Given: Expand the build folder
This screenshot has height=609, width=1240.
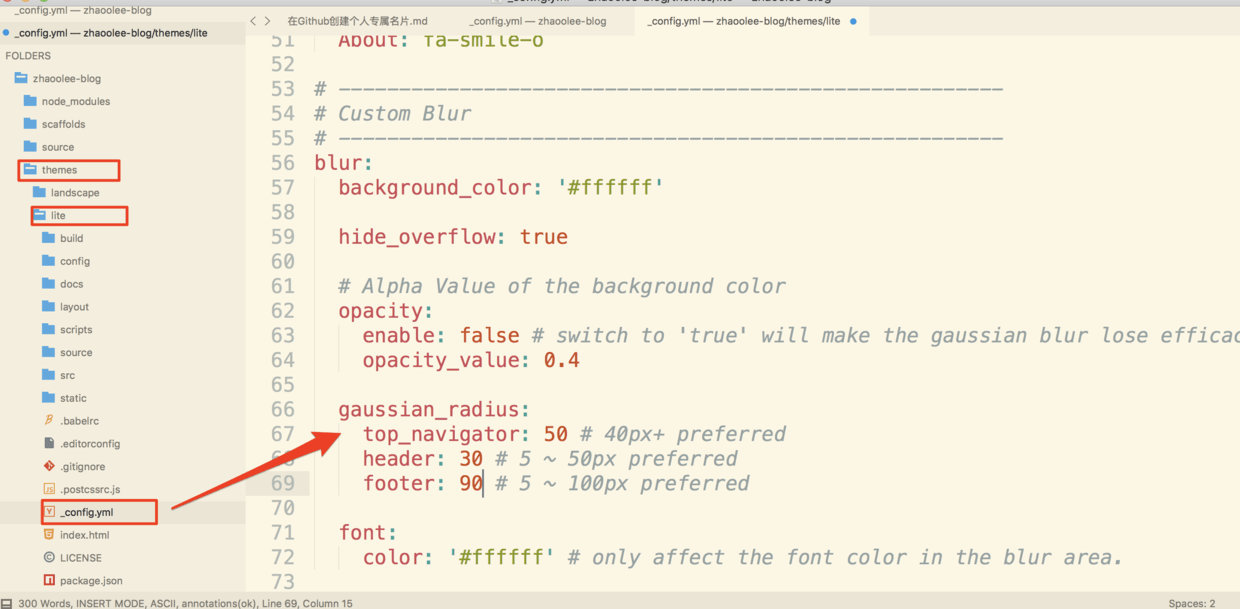Looking at the screenshot, I should (x=71, y=238).
